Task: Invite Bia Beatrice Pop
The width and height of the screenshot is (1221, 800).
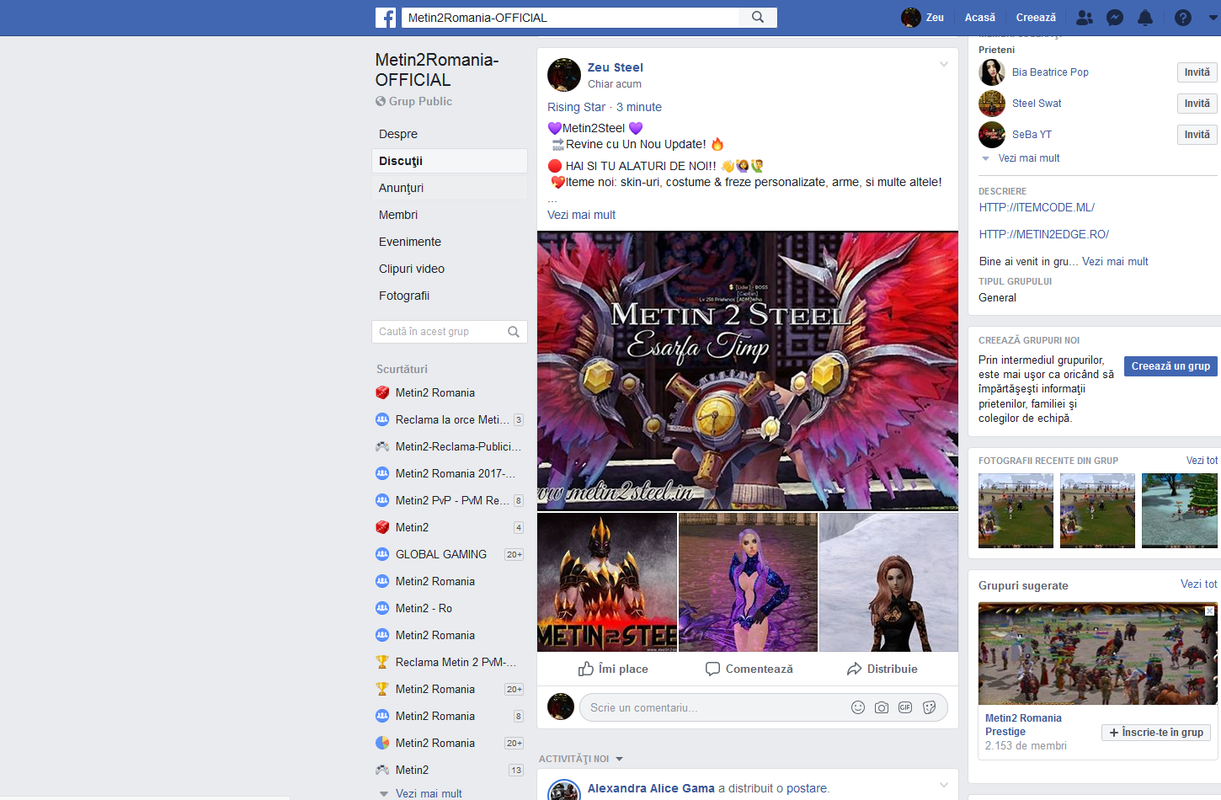Action: click(x=1197, y=72)
